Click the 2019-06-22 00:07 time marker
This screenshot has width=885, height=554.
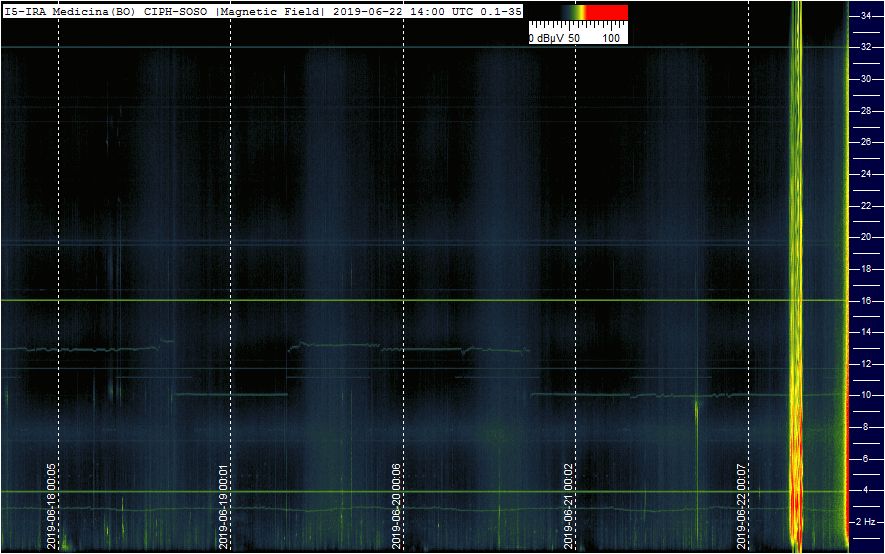pyautogui.click(x=742, y=506)
